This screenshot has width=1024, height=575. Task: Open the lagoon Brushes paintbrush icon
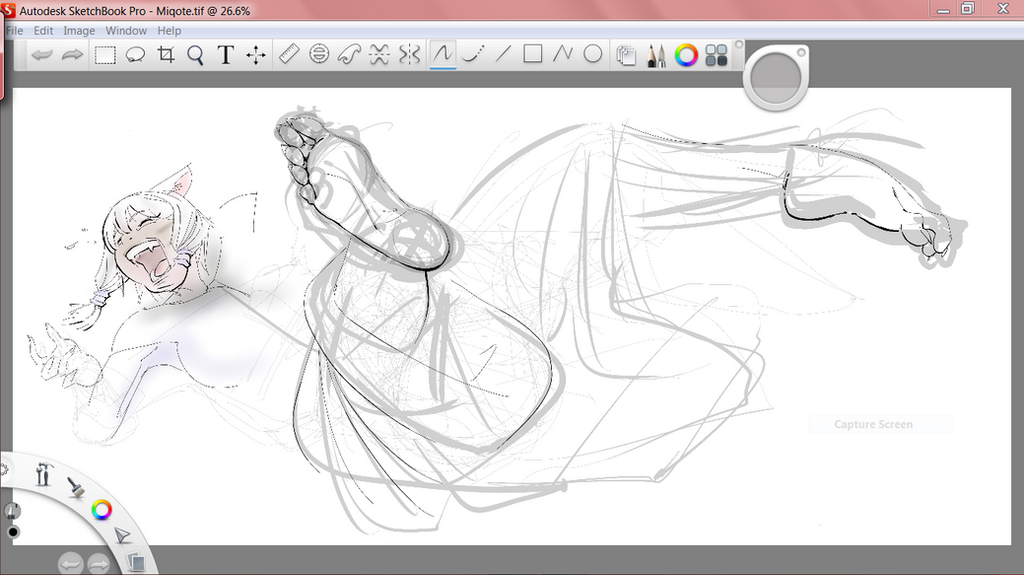click(76, 487)
